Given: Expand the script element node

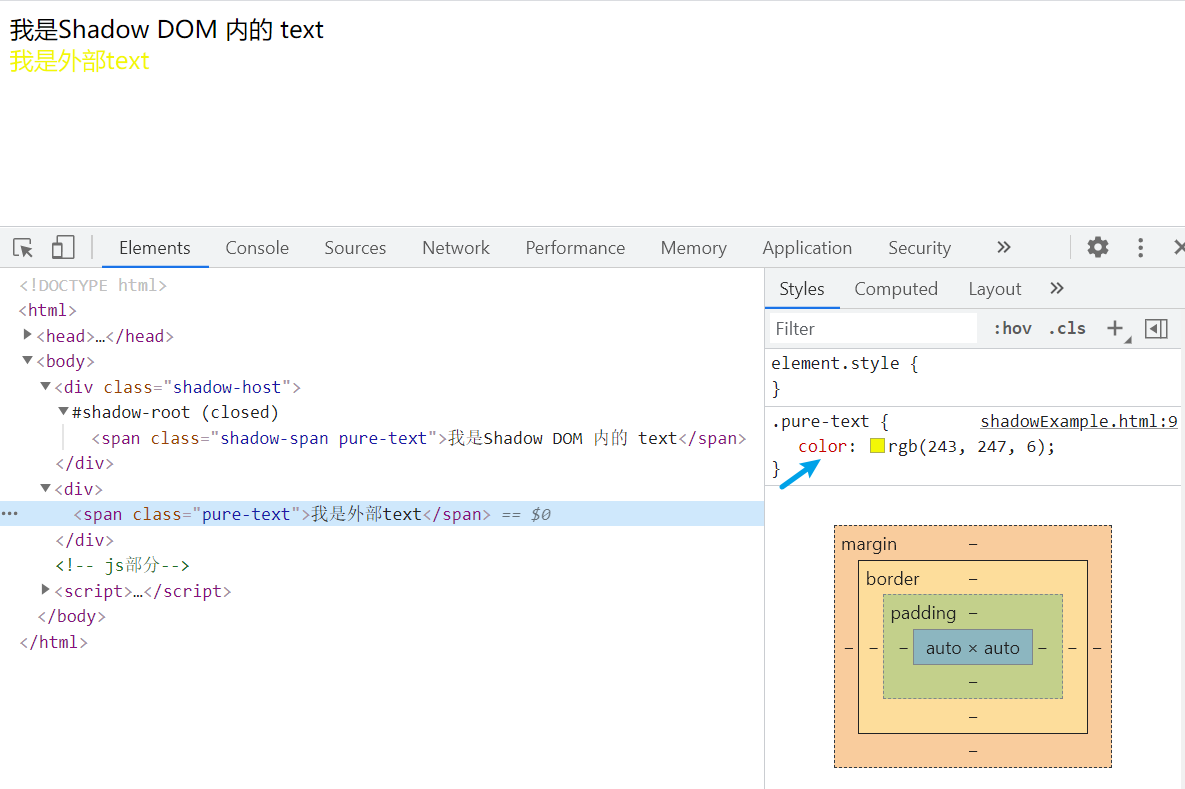Looking at the screenshot, I should pyautogui.click(x=45, y=589).
